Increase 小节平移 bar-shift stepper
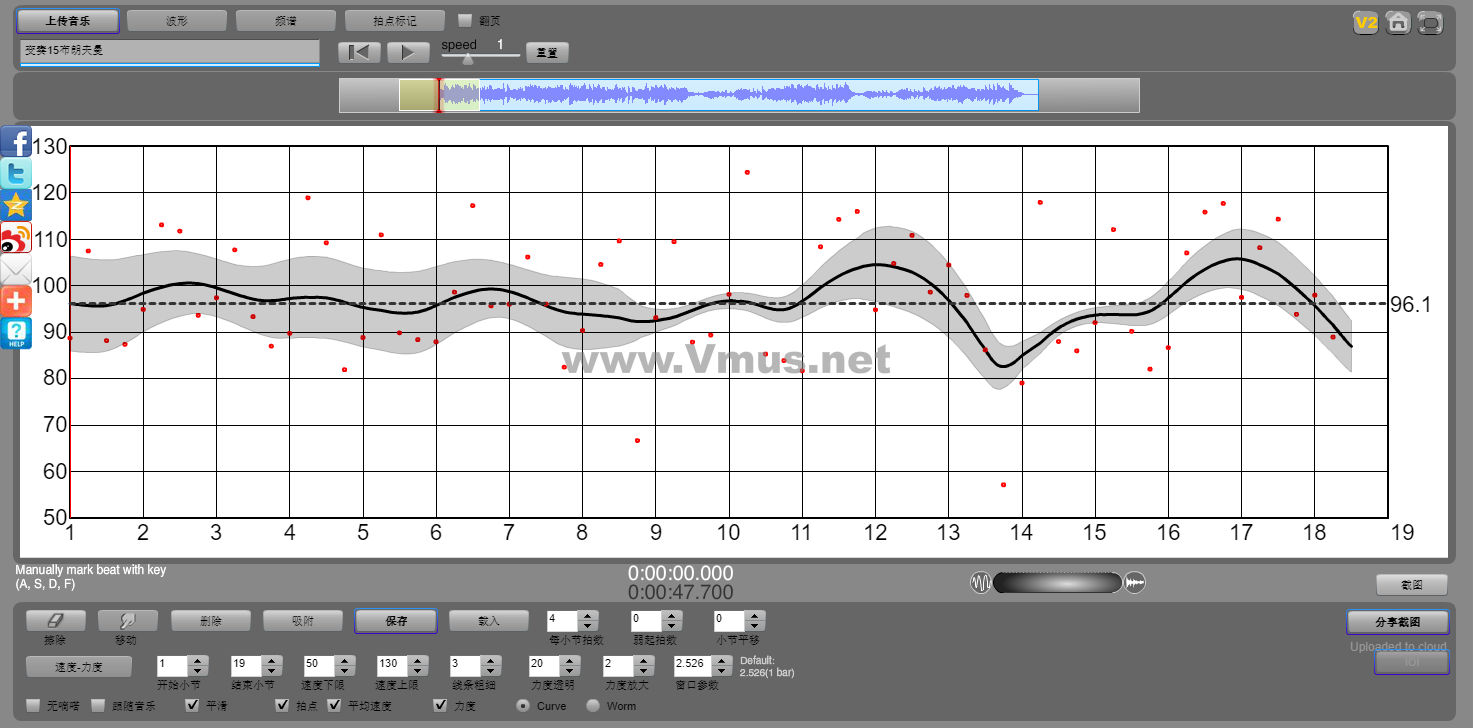The width and height of the screenshot is (1473, 728). tap(755, 616)
